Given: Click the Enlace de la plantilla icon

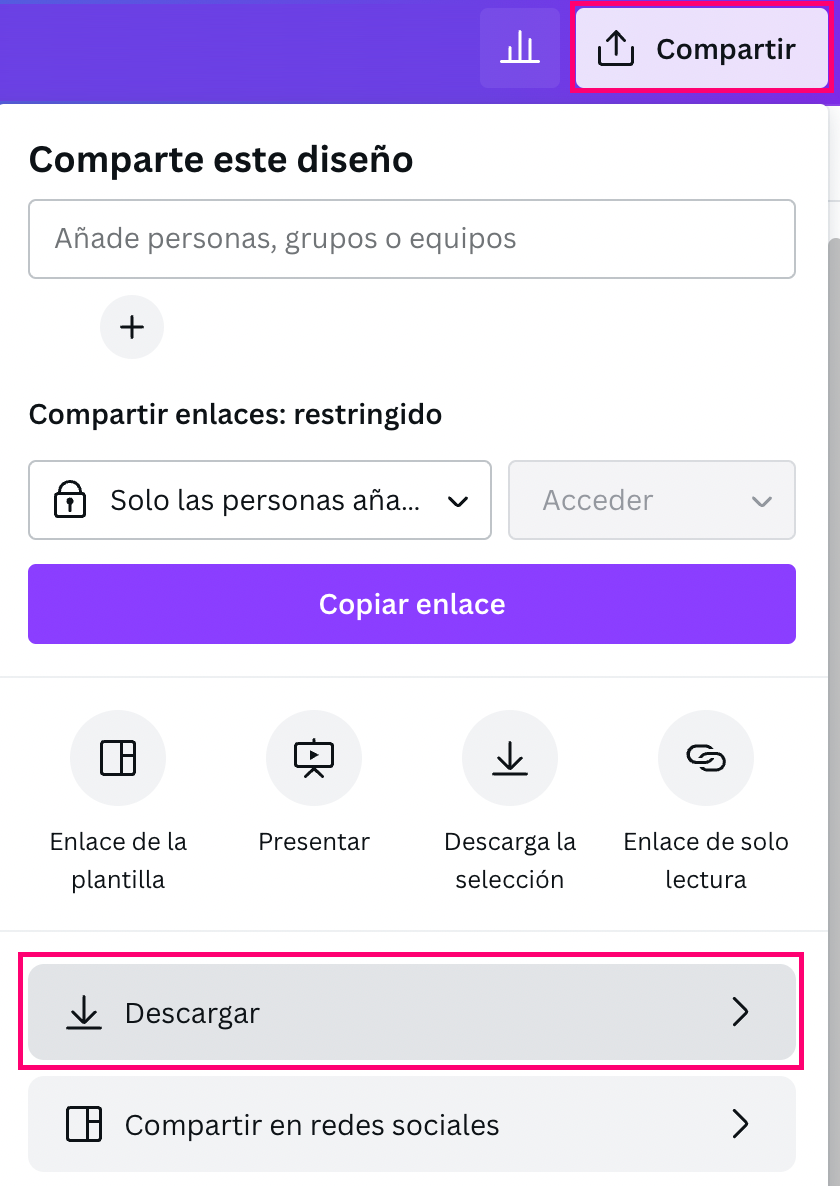Looking at the screenshot, I should click(118, 759).
